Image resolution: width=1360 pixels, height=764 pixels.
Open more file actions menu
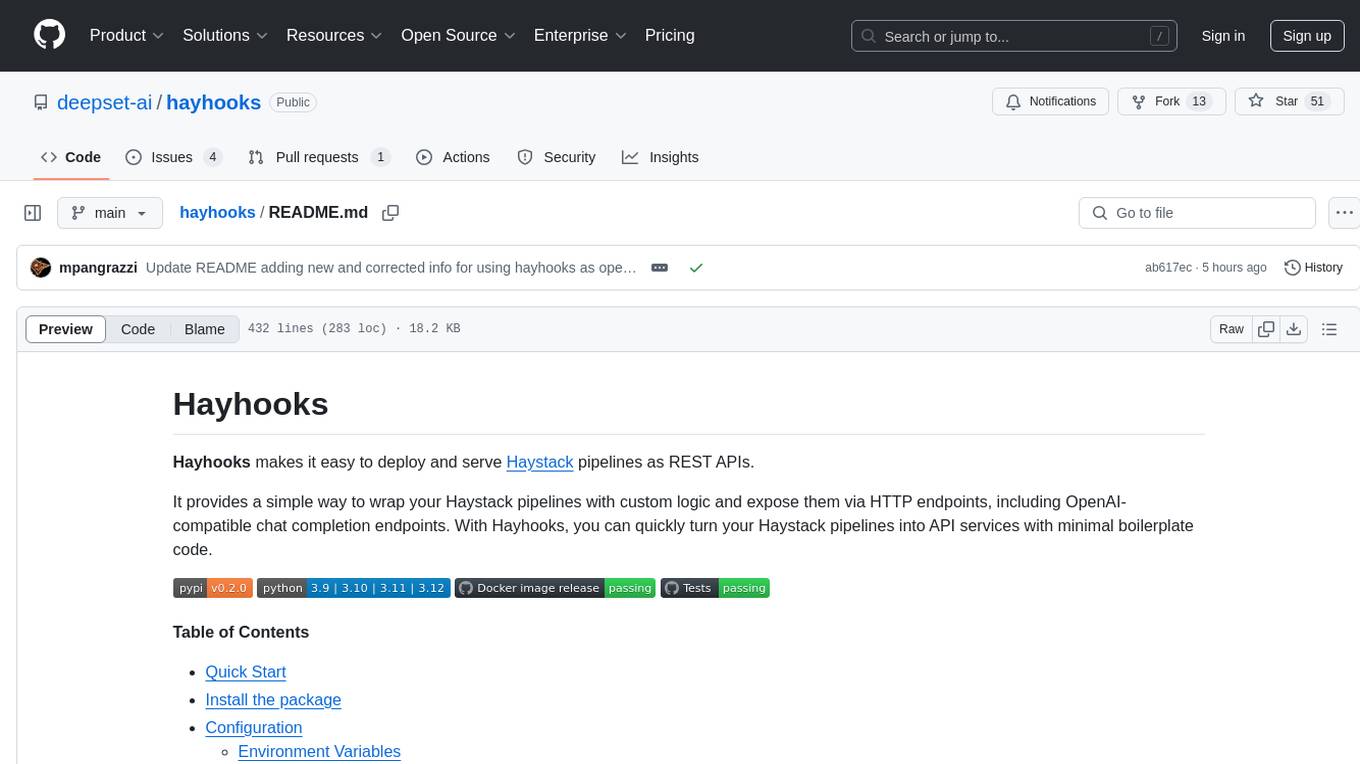pos(1344,213)
